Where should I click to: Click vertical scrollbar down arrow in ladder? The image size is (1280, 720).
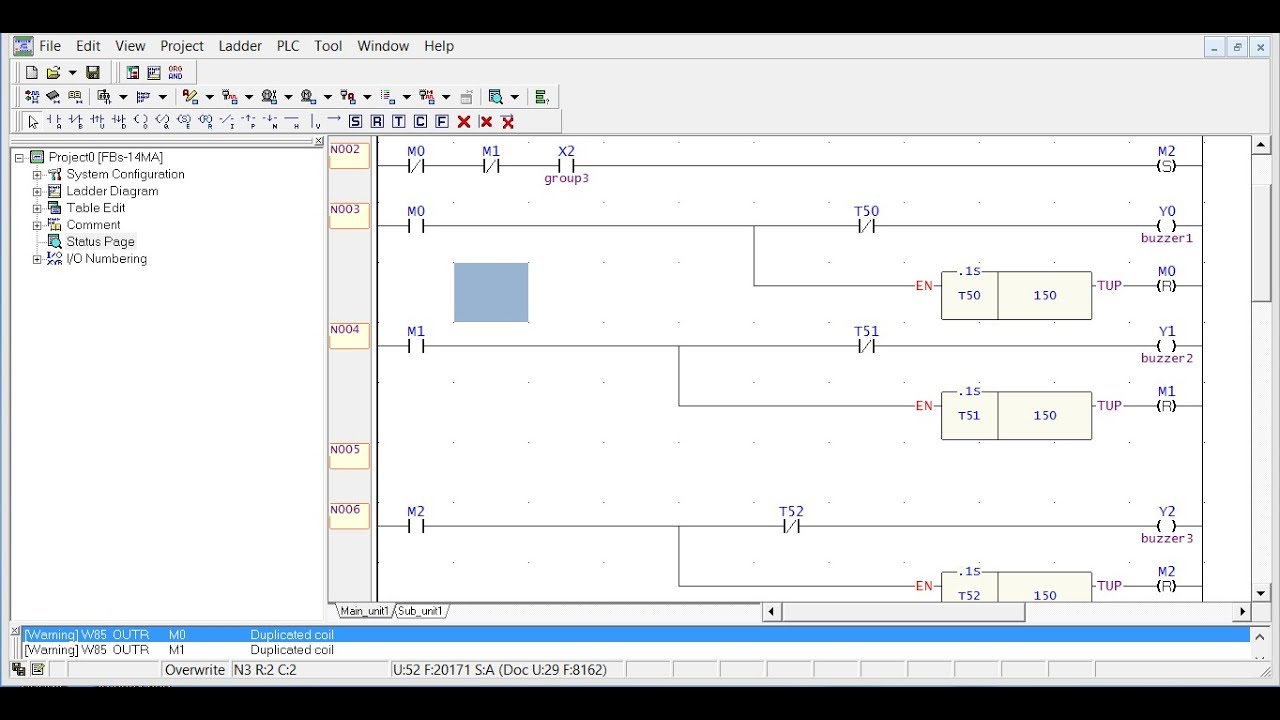[x=1261, y=593]
